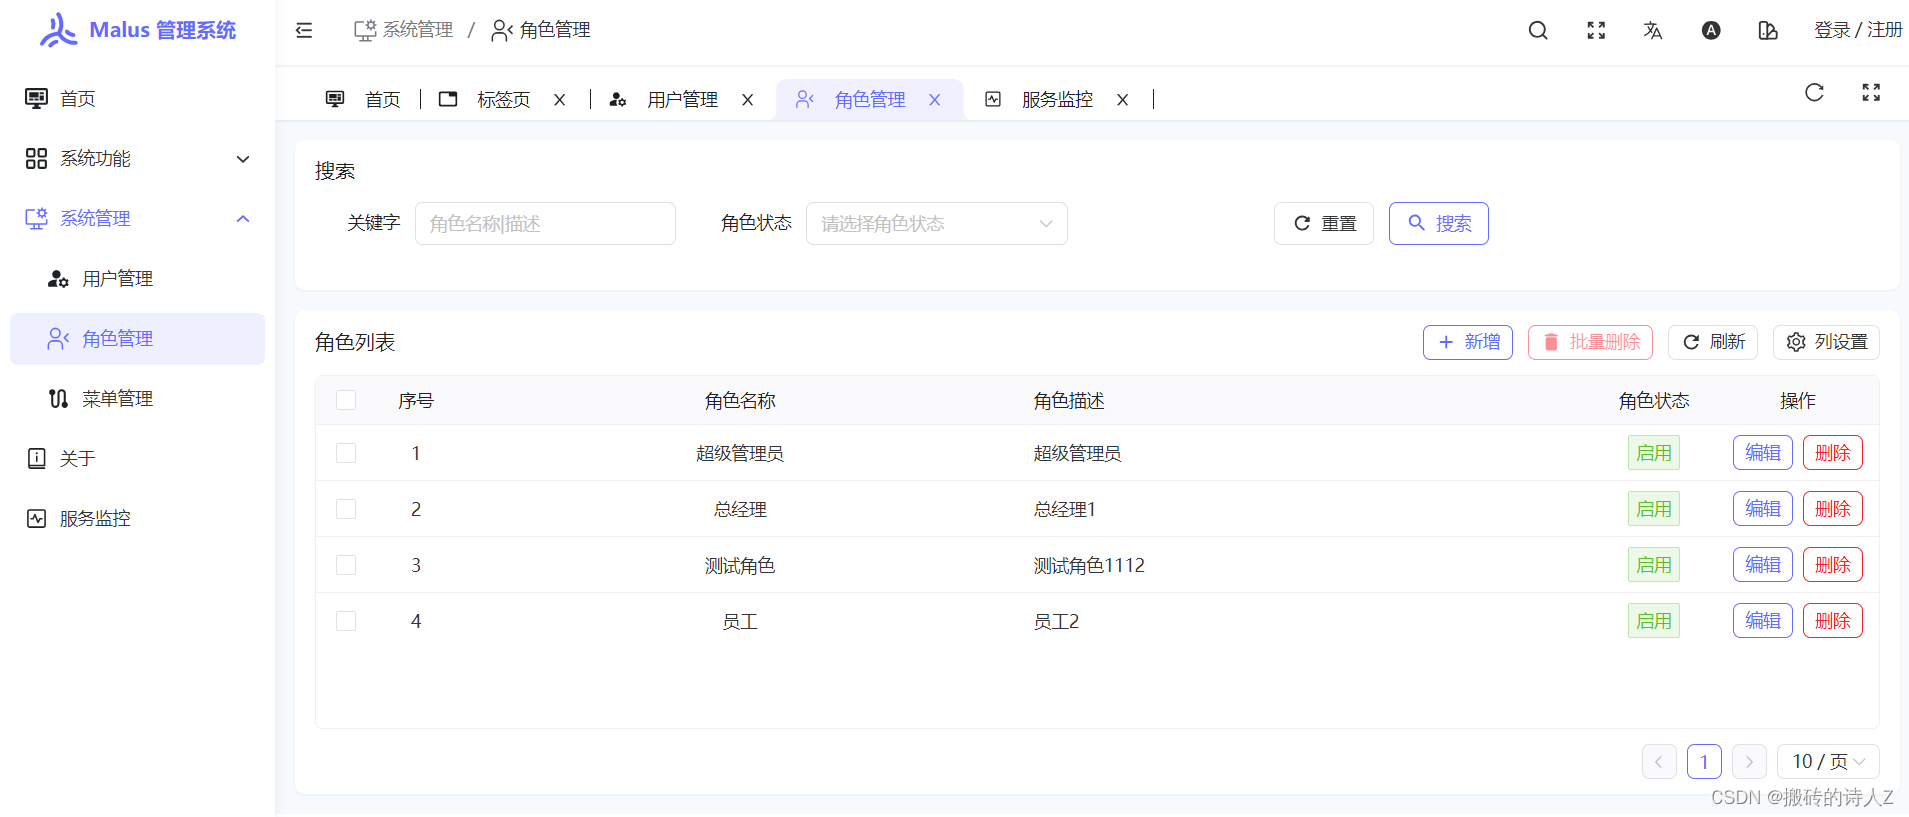Open 登录 / 注册 link
Image resolution: width=1909 pixels, height=817 pixels.
1858,30
